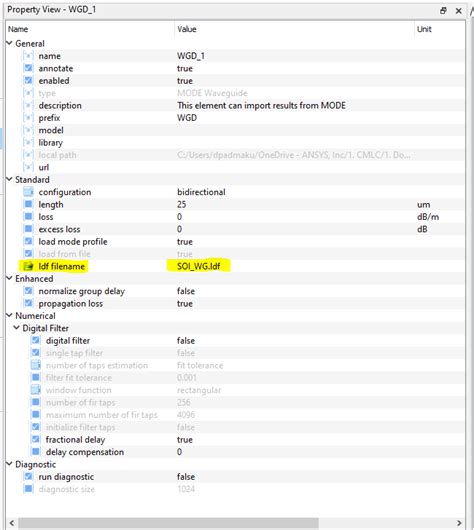Image resolution: width=474 pixels, height=530 pixels.
Task: Toggle the run diagnostic checkbox
Action: click(x=28, y=477)
